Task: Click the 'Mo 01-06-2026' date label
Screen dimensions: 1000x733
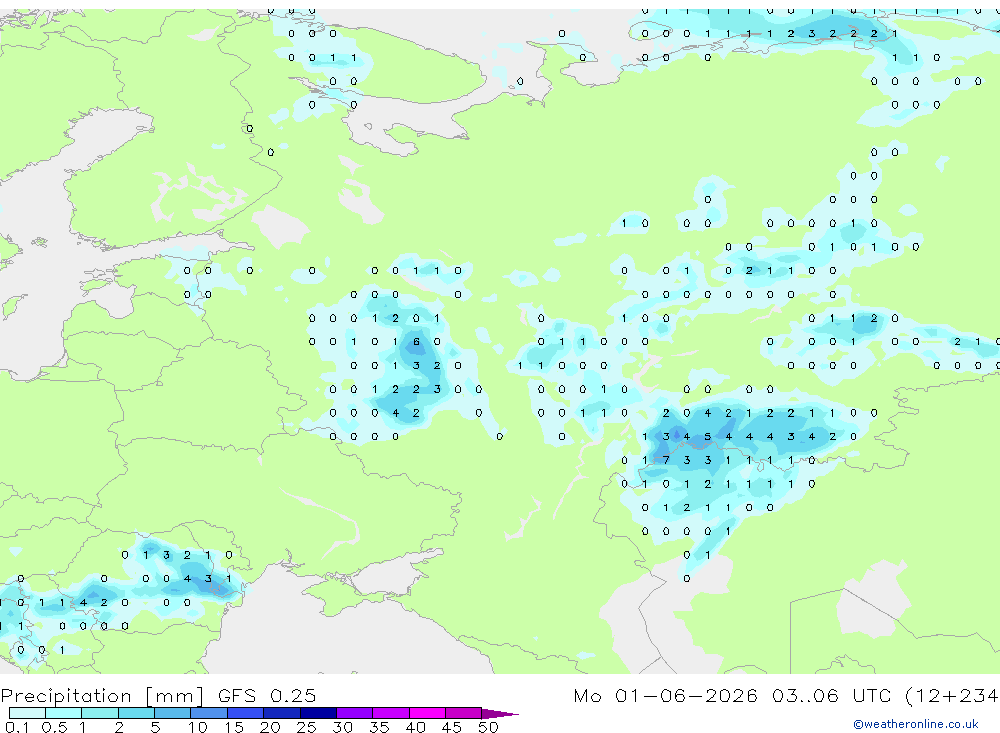Action: (x=666, y=695)
